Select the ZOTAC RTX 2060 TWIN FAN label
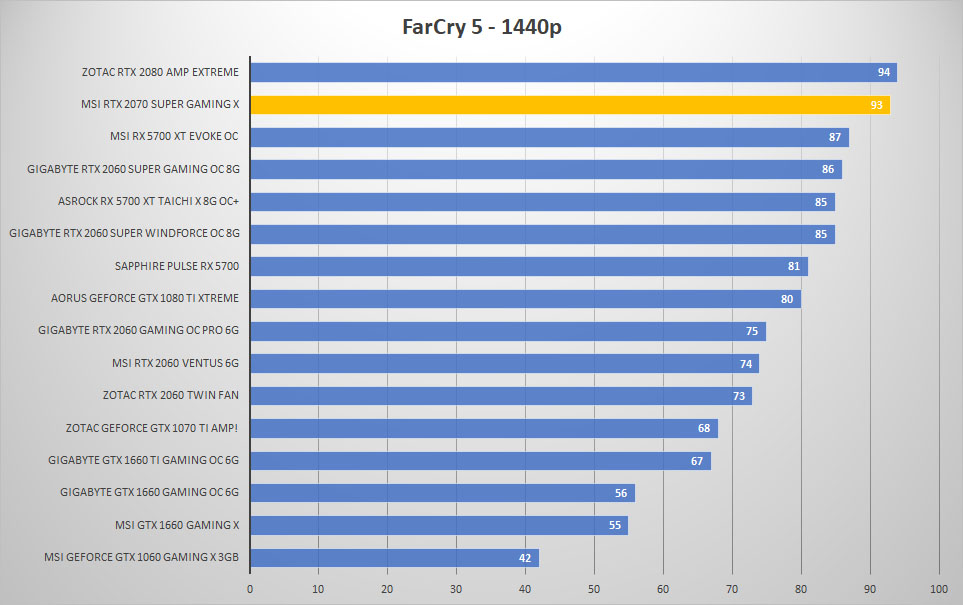 click(x=171, y=395)
